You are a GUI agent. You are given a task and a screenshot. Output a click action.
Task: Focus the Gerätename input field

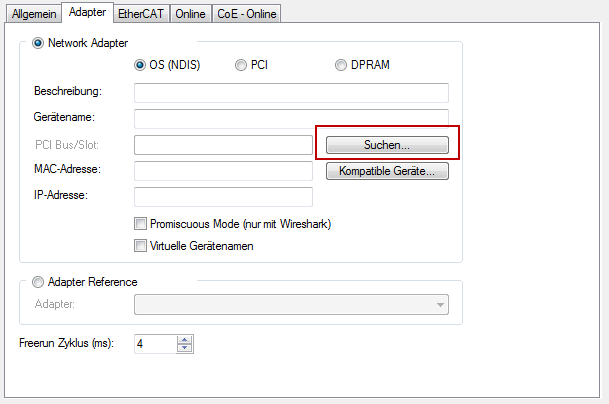tap(290, 119)
